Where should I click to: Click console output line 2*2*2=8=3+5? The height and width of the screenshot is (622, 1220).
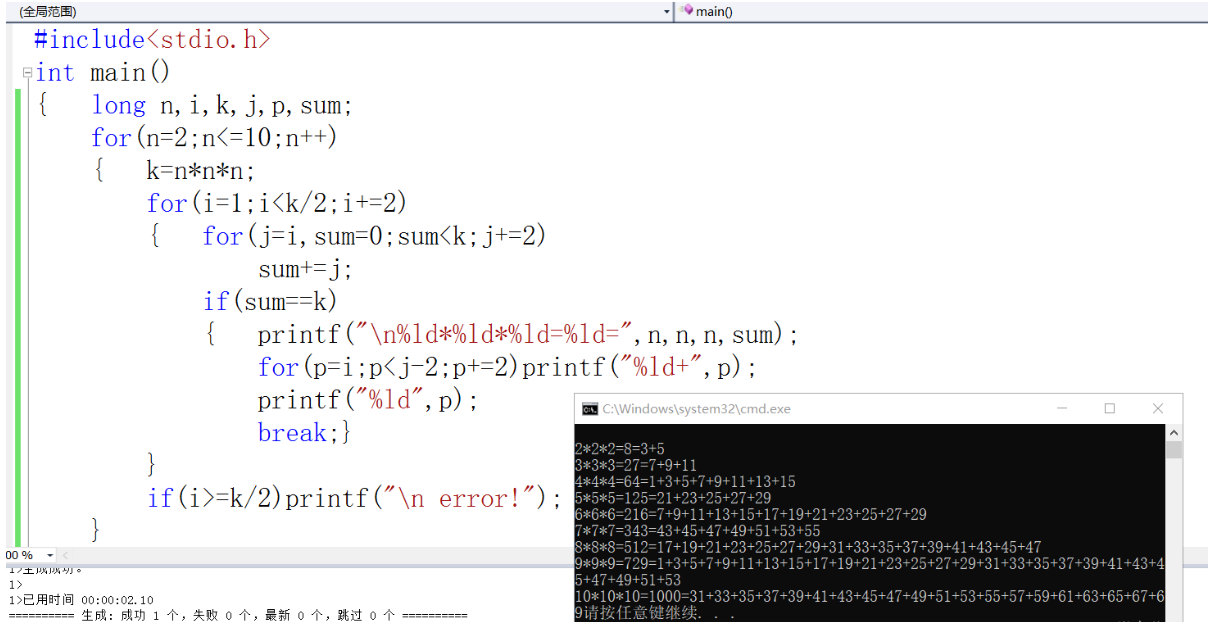pos(619,449)
